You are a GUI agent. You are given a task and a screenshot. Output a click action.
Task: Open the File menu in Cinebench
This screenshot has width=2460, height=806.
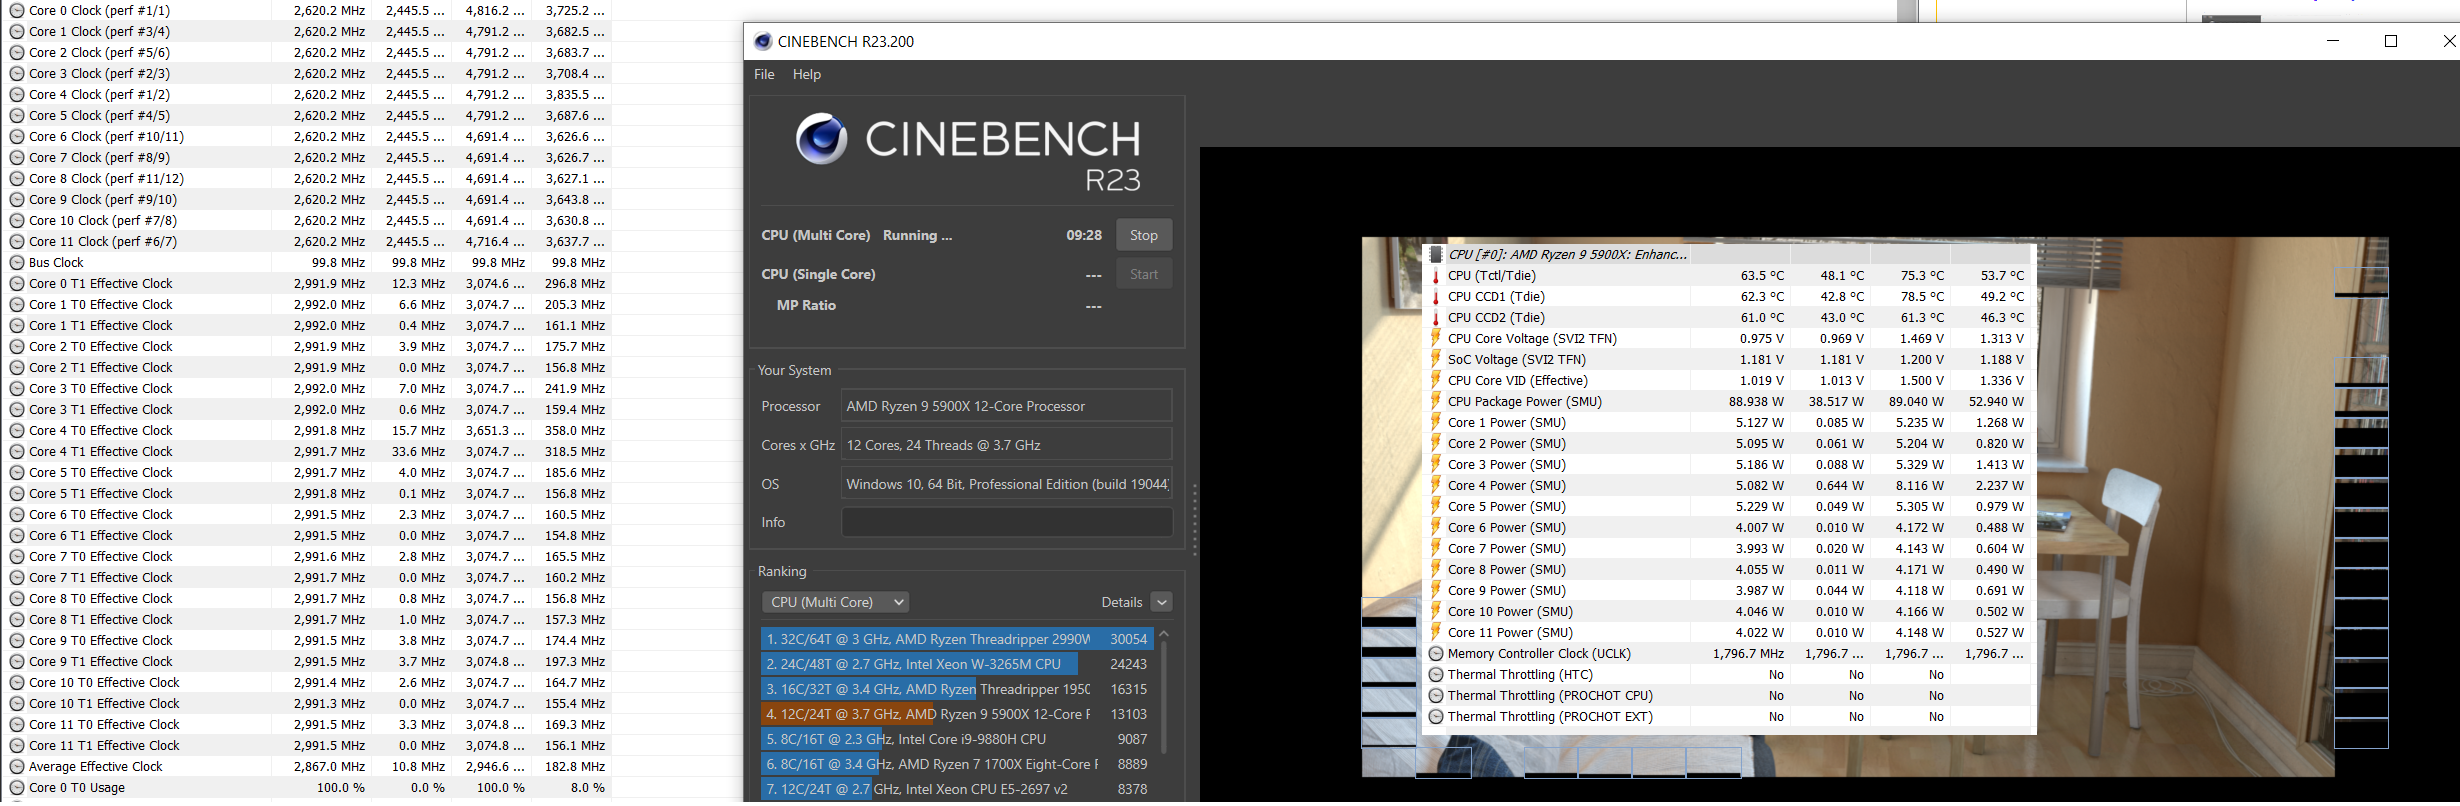click(764, 74)
